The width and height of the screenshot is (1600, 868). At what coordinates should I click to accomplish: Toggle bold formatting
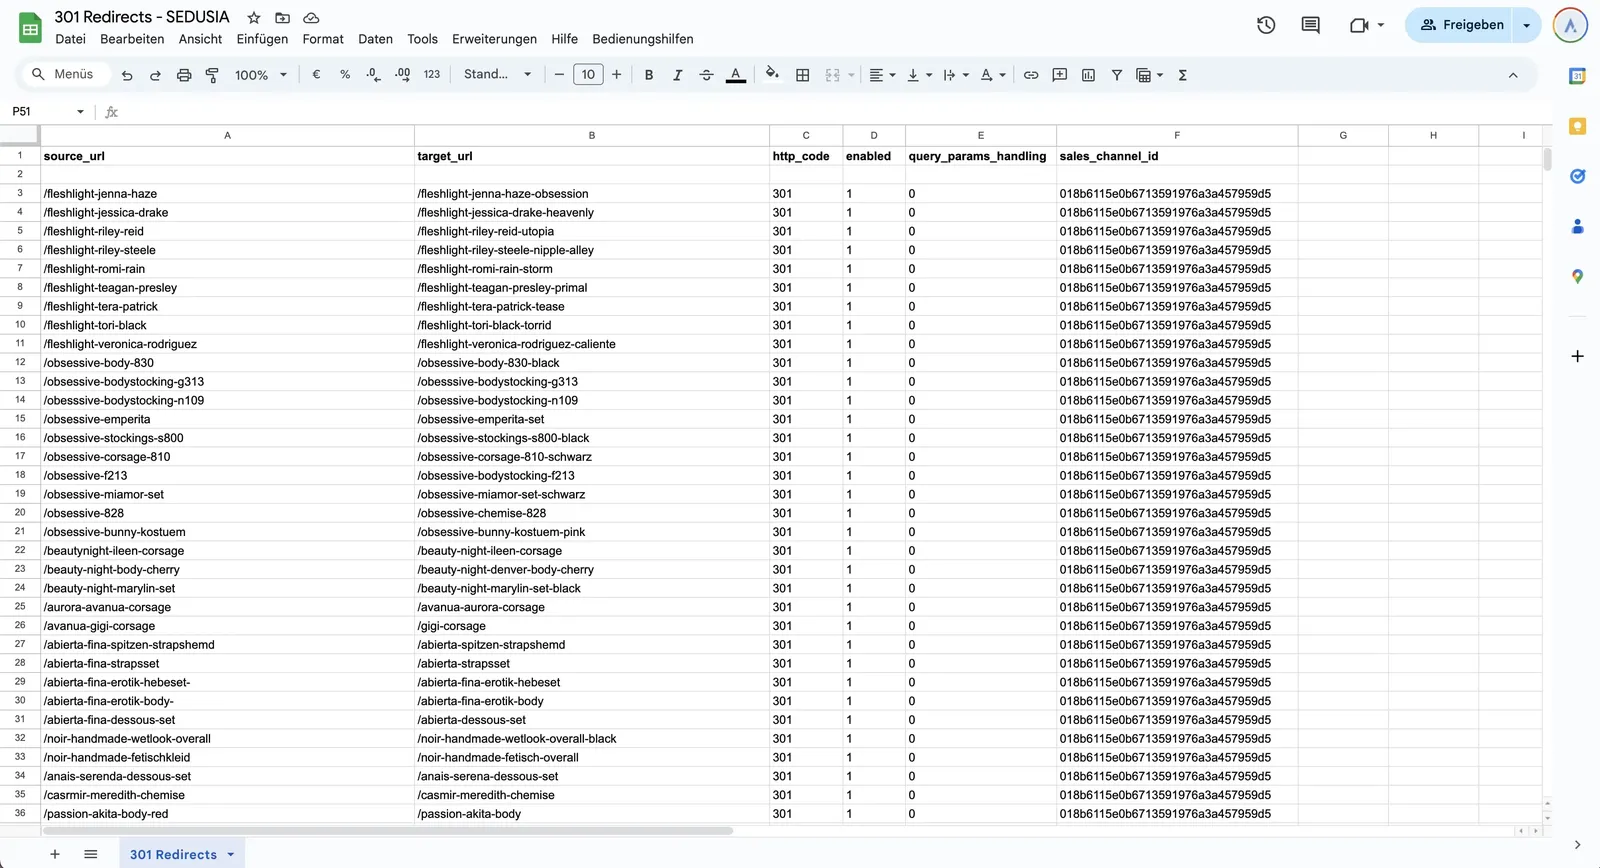649,74
